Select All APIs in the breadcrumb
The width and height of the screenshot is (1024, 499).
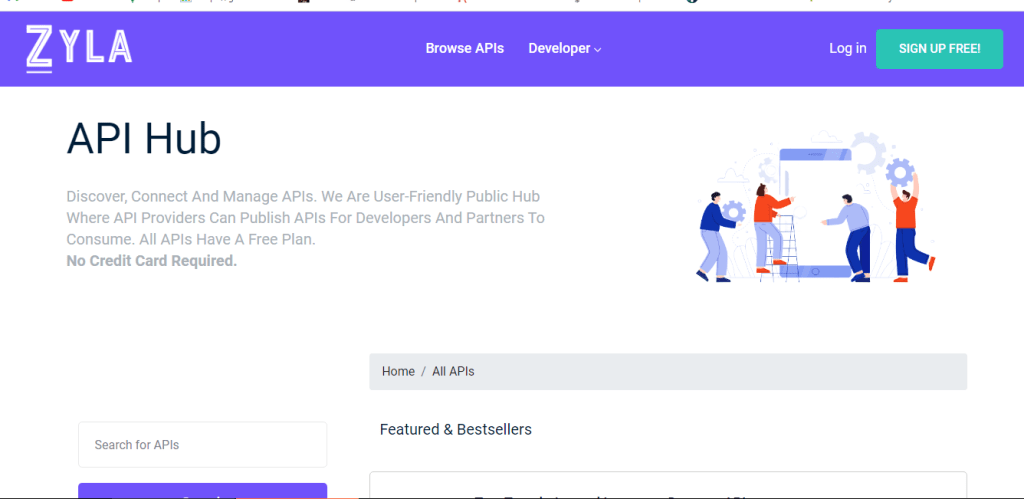(453, 372)
